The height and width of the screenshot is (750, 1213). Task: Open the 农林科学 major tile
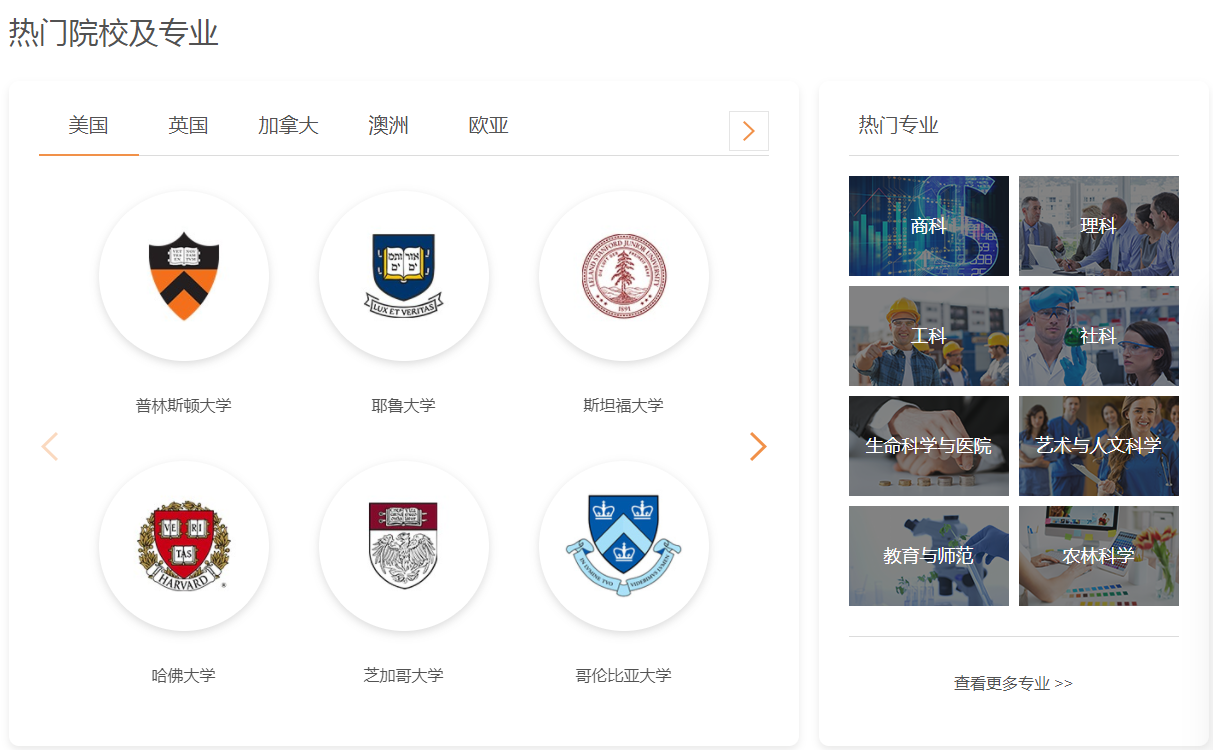click(x=1099, y=556)
